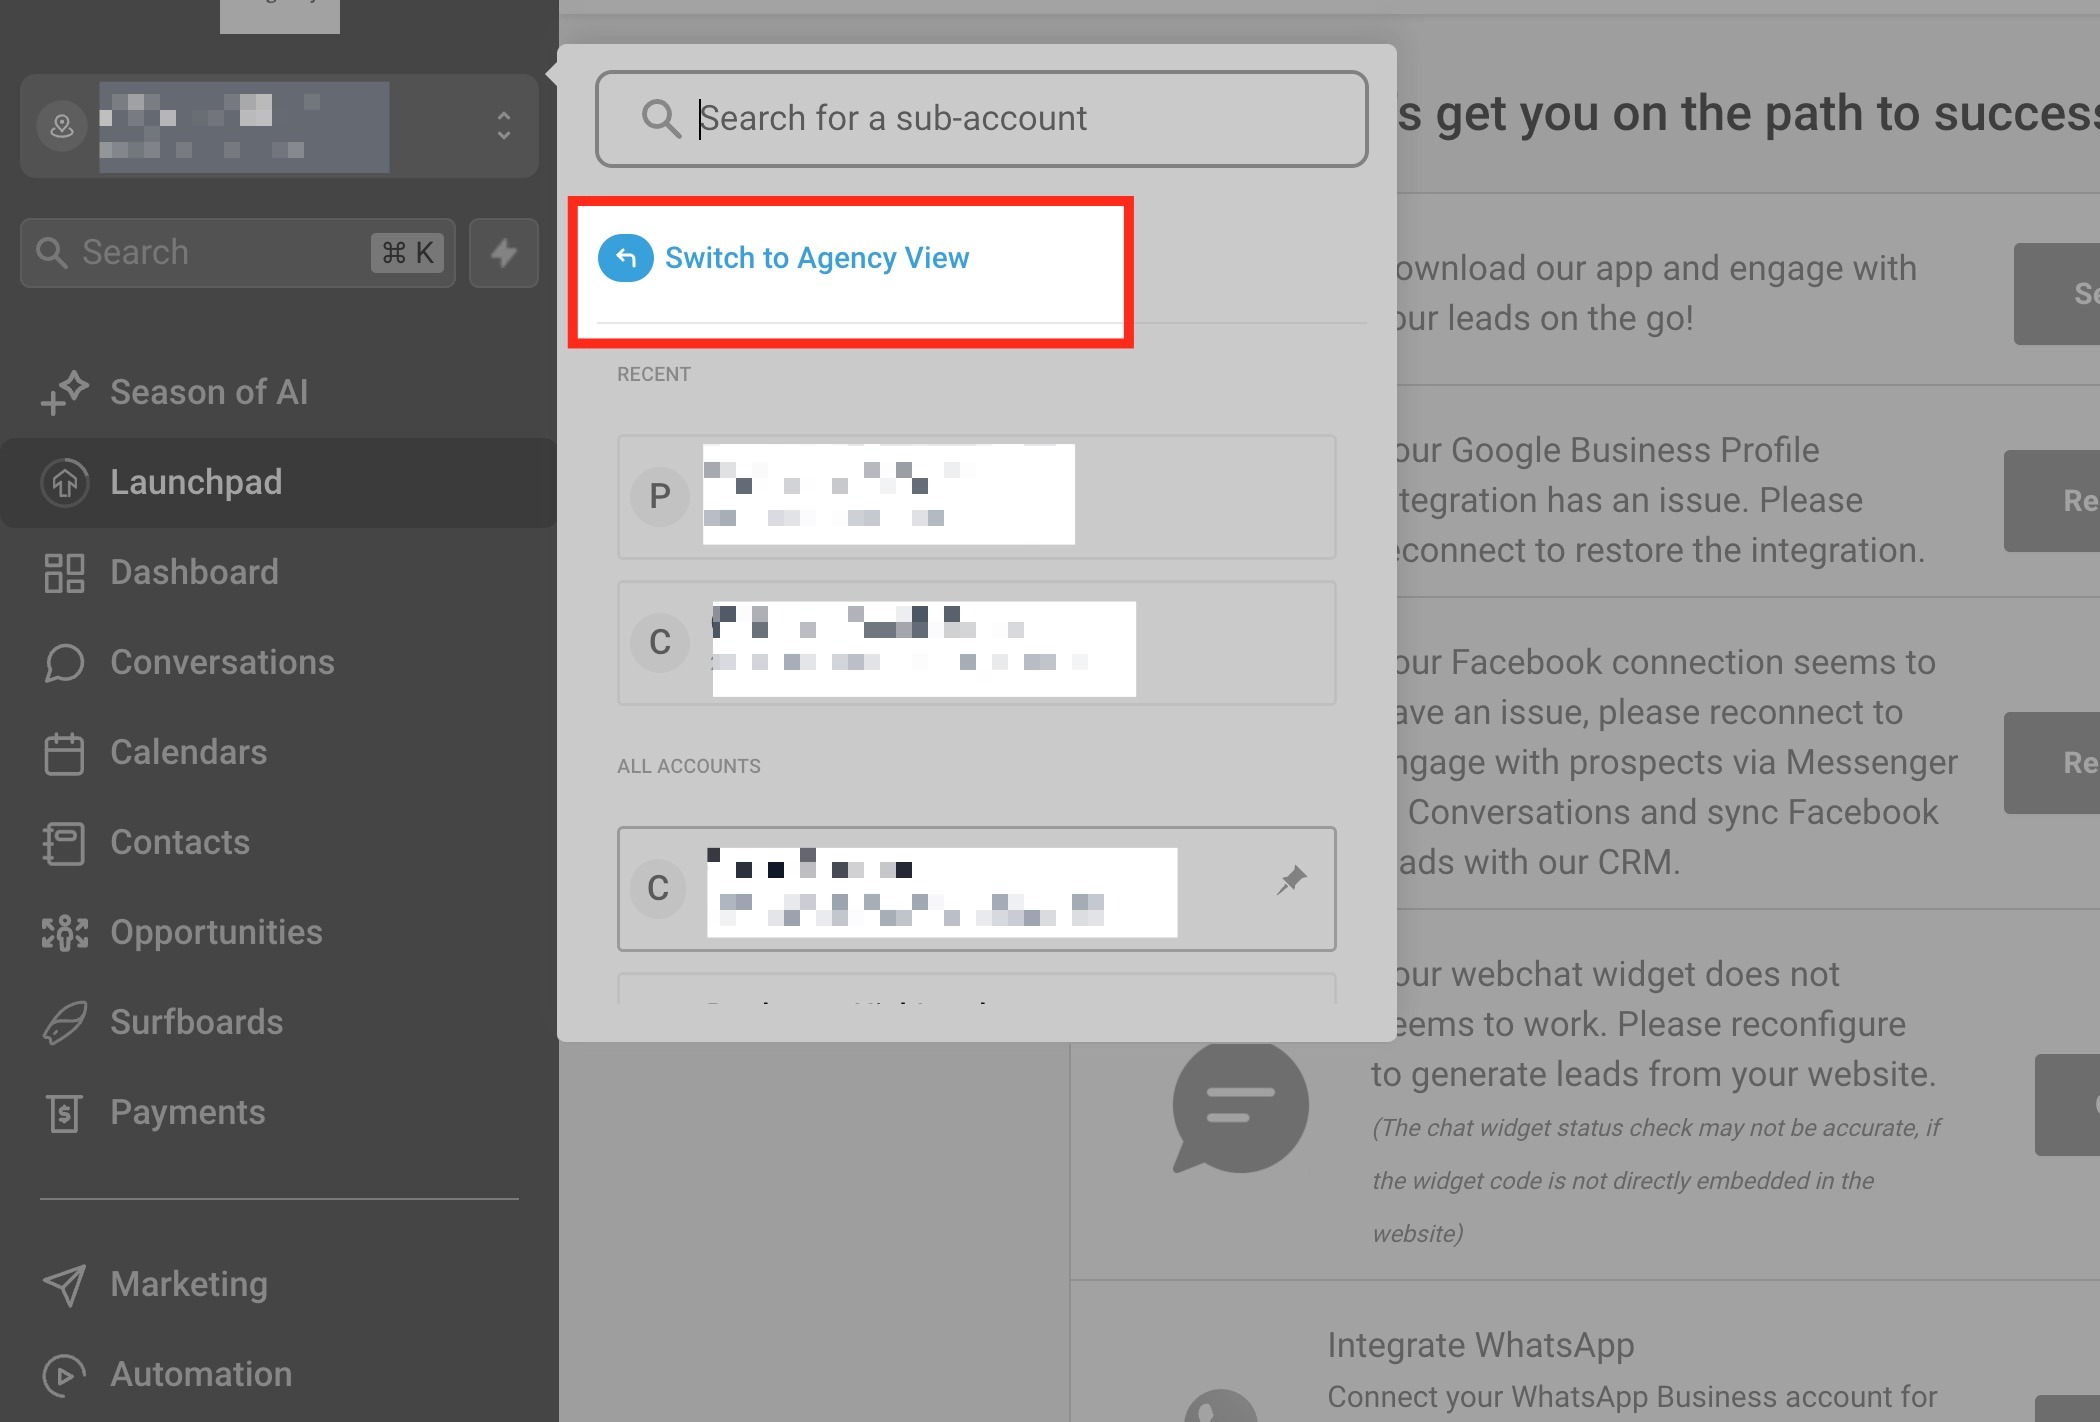Pin the sub-account under All Accounts

[1291, 881]
